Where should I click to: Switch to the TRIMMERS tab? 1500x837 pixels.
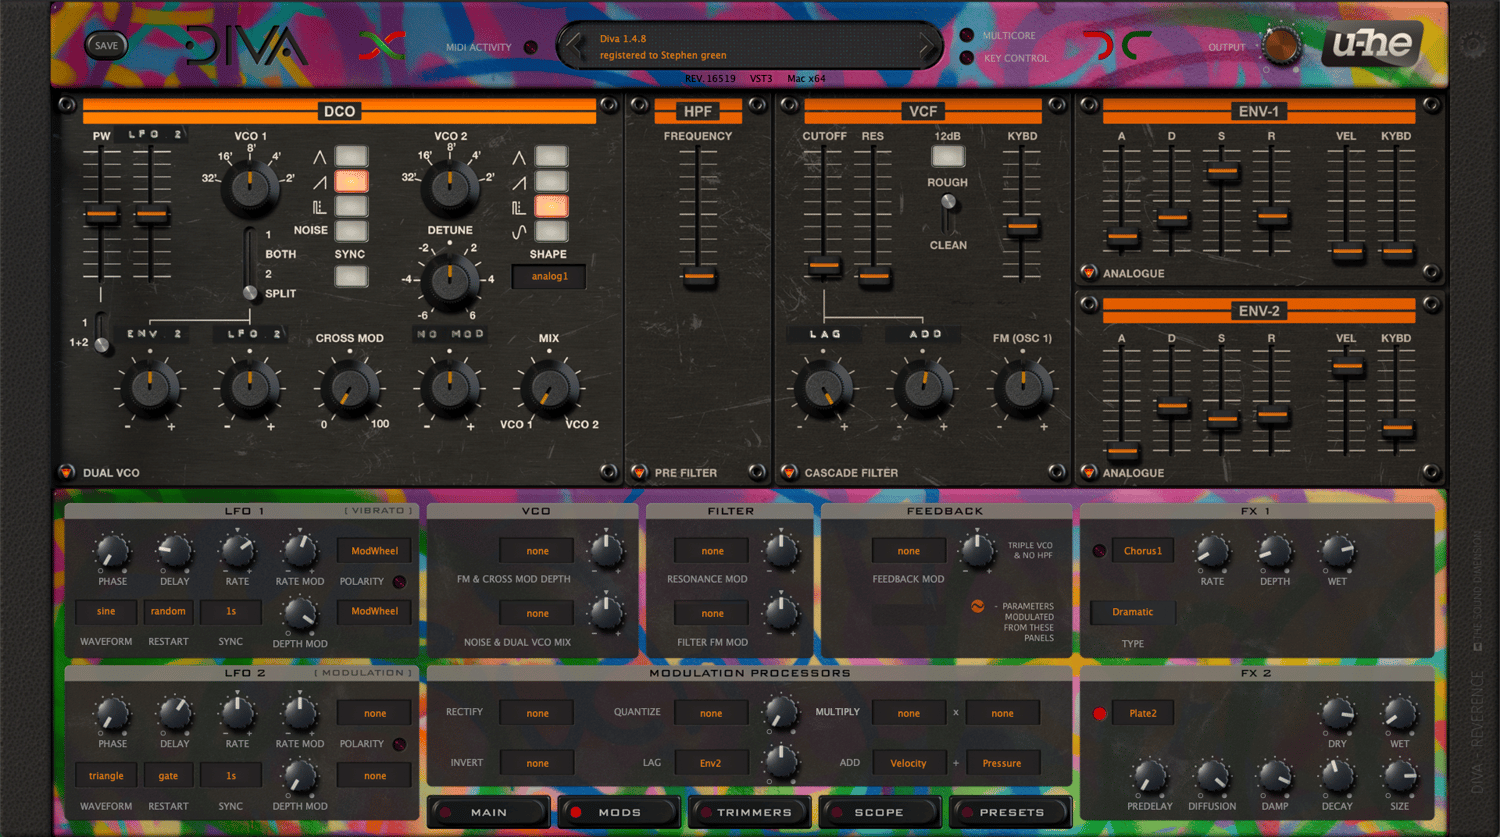(750, 812)
